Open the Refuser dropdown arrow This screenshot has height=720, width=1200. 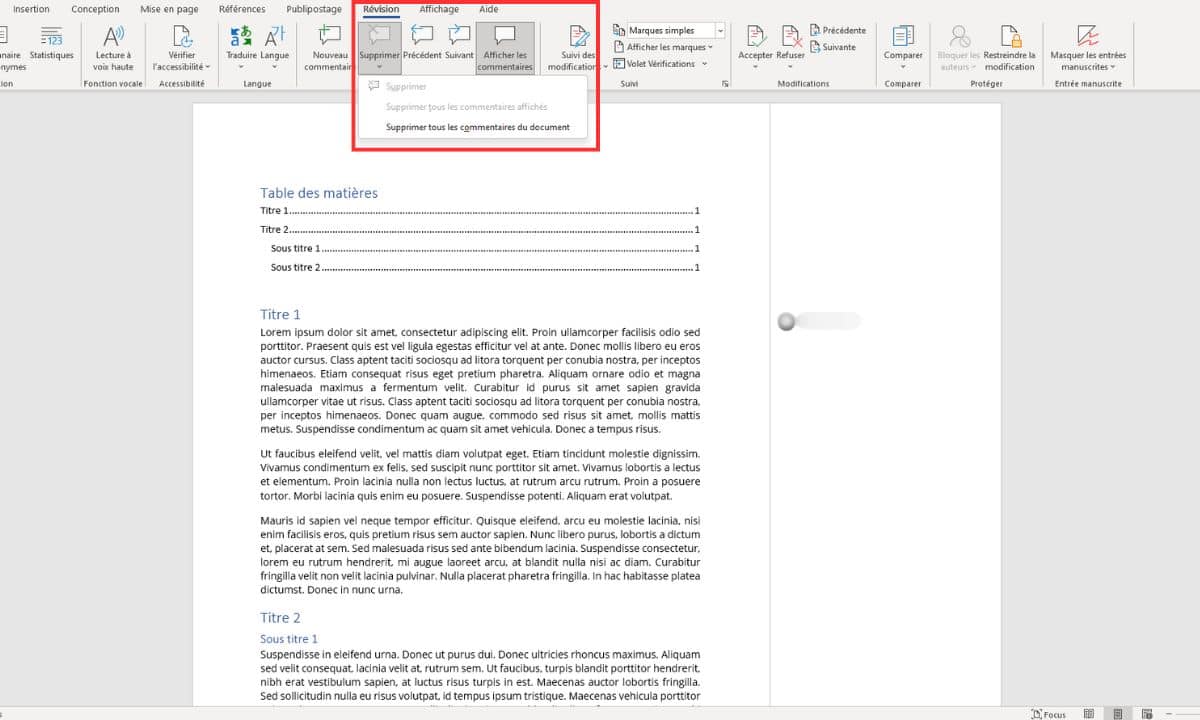click(791, 67)
